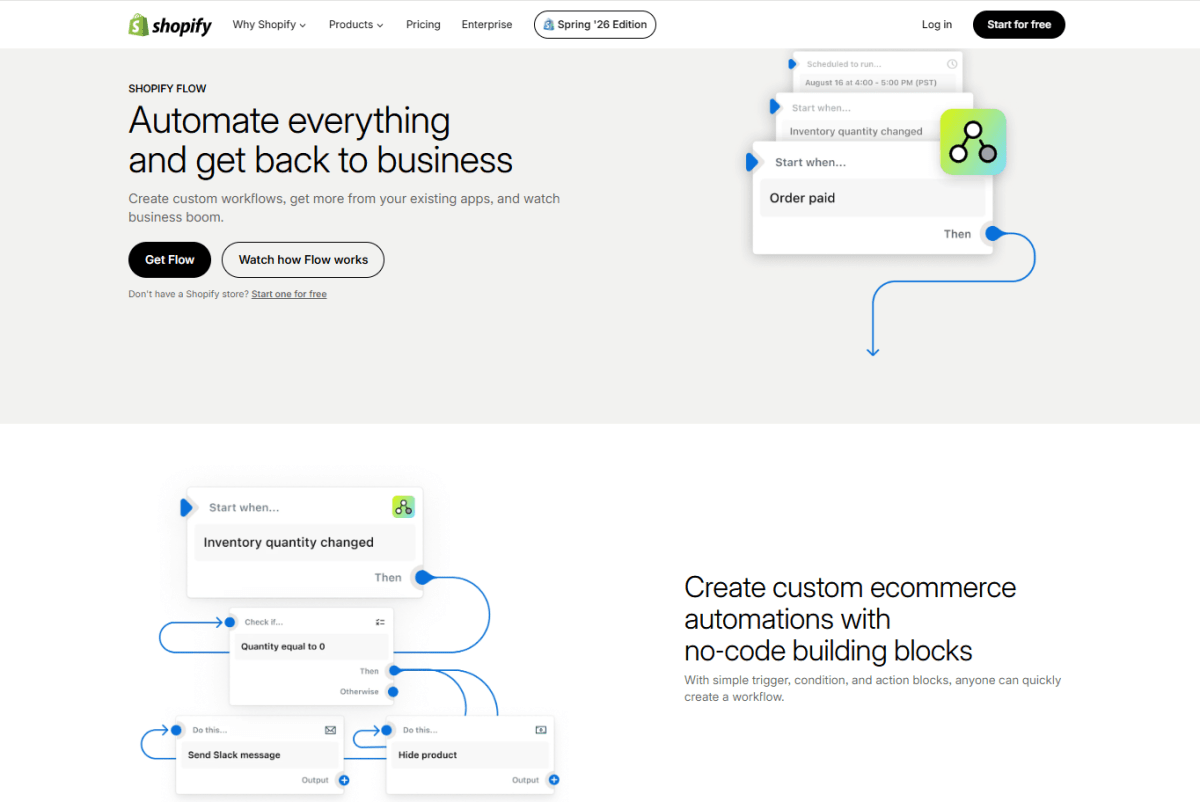Click the Otherwise connector dot
The height and width of the screenshot is (802, 1200).
393,691
